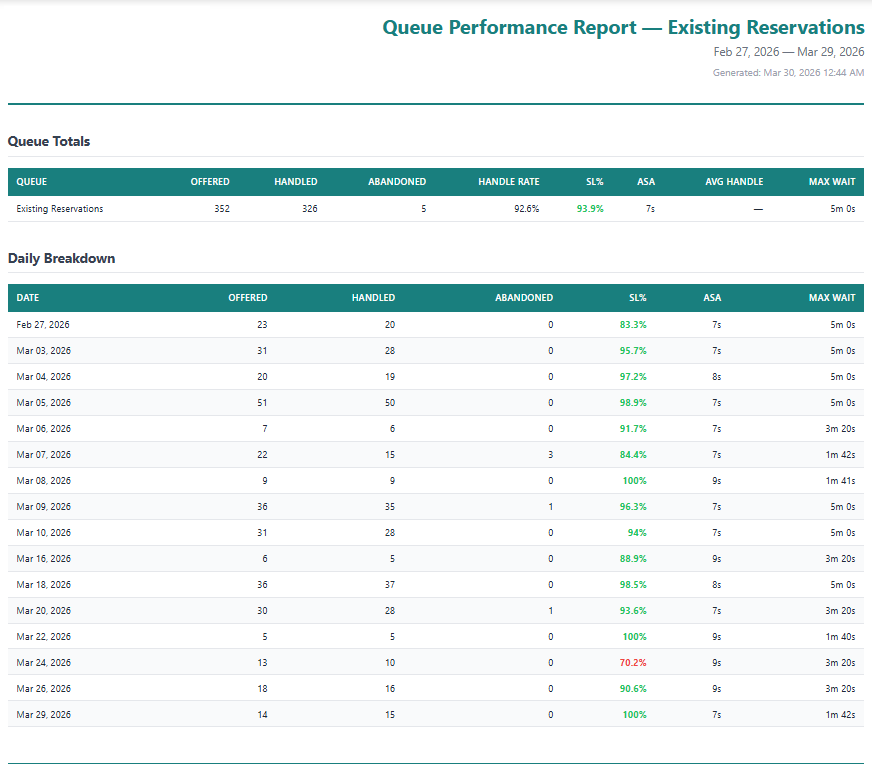Viewport: 872px width, 769px height.
Task: Sort by the OFFERED column header
Action: pos(210,182)
